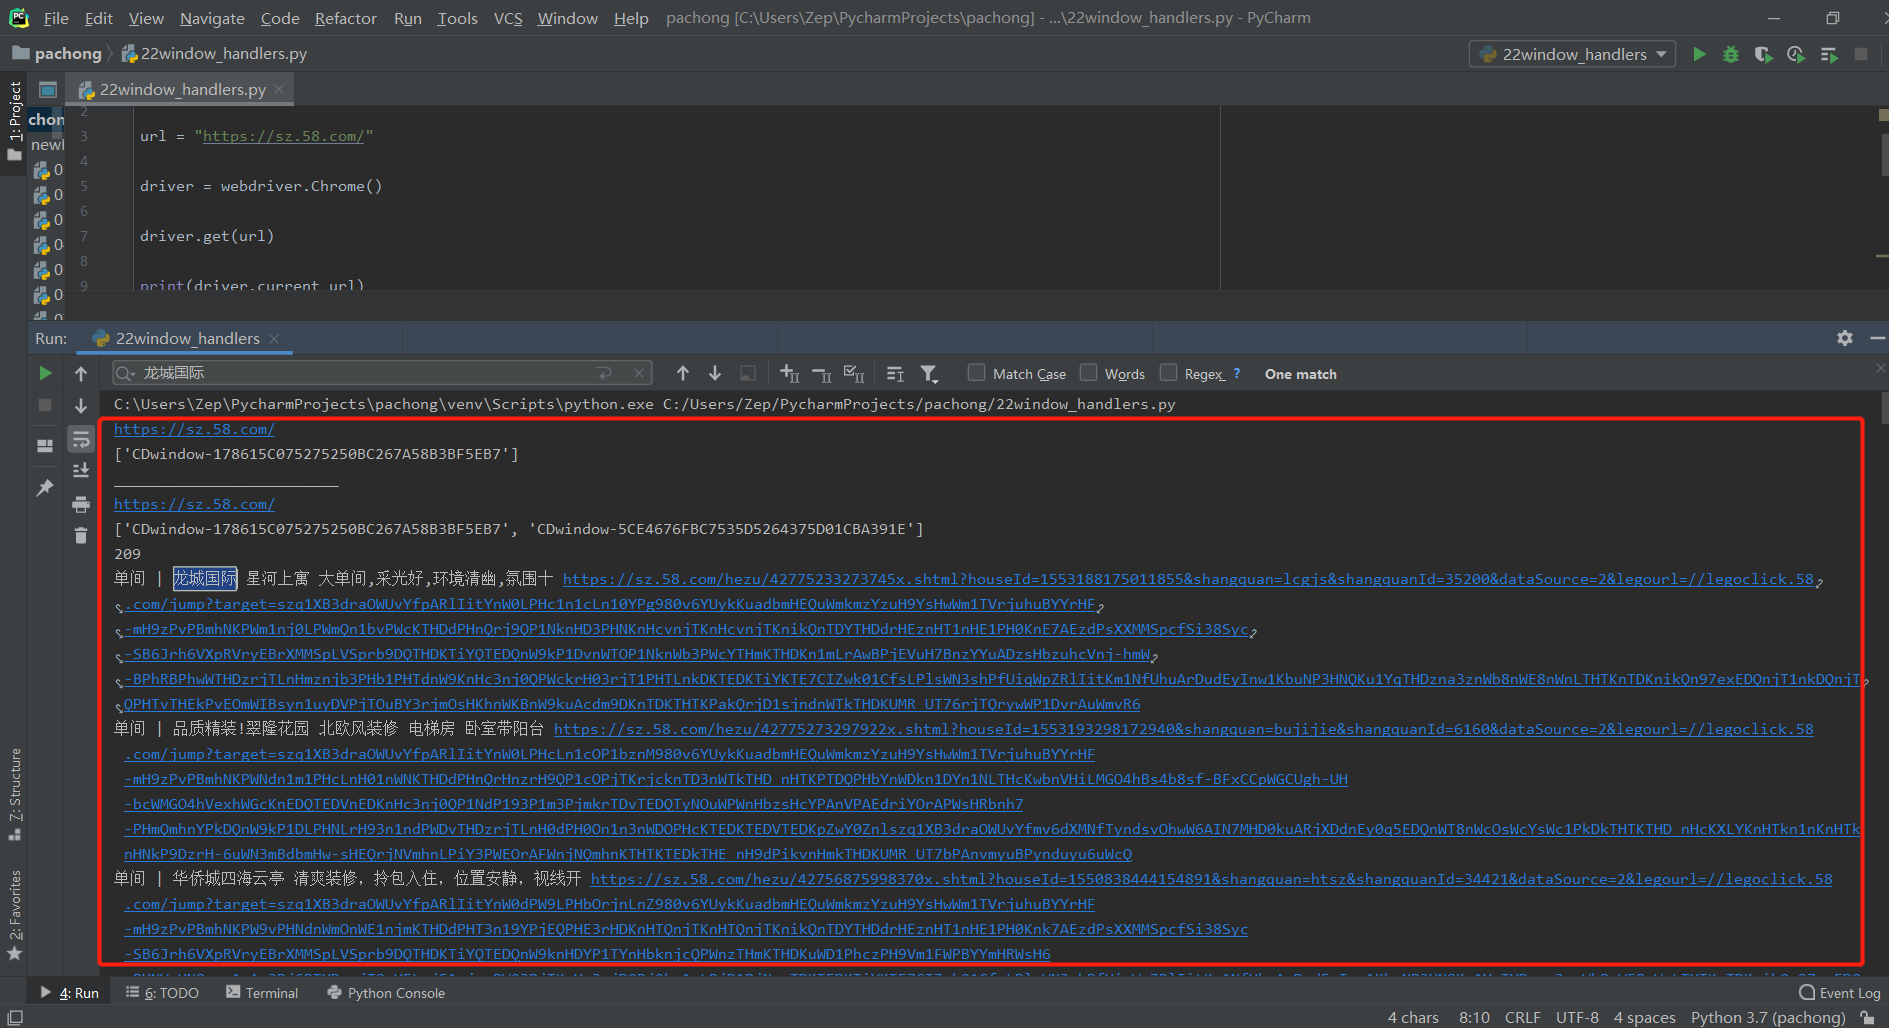Hide the Run tool window with the minus icon
This screenshot has height=1028, width=1889.
(x=1877, y=338)
